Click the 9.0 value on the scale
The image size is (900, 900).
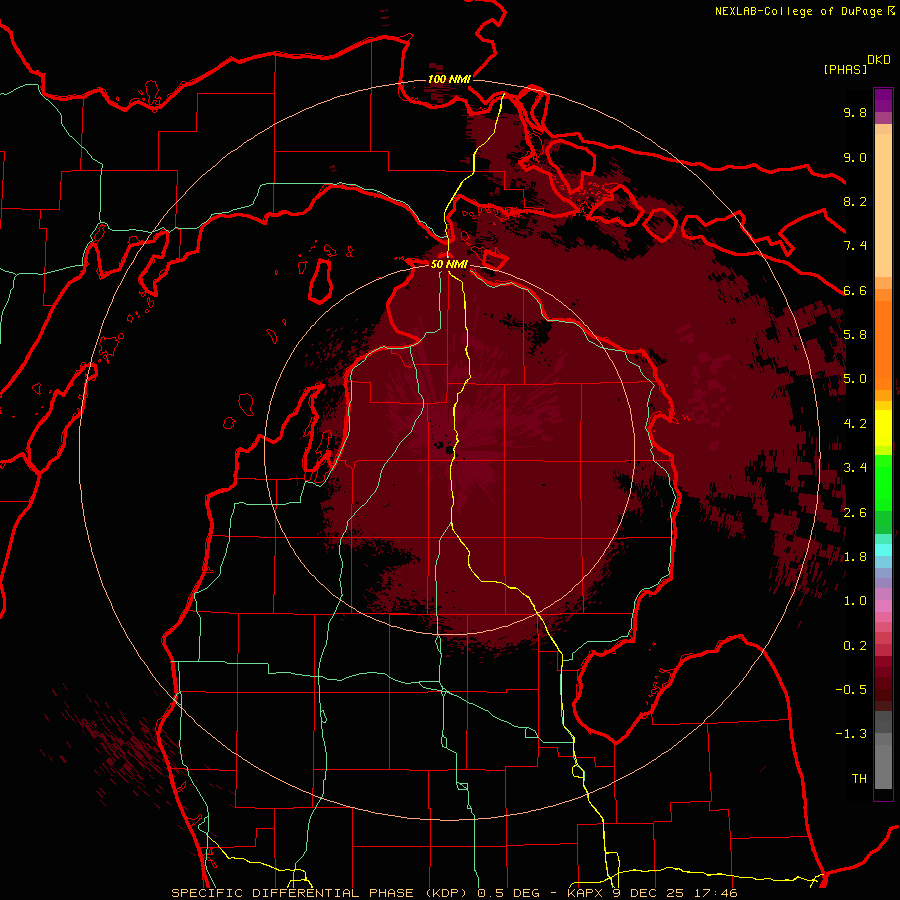pos(855,157)
